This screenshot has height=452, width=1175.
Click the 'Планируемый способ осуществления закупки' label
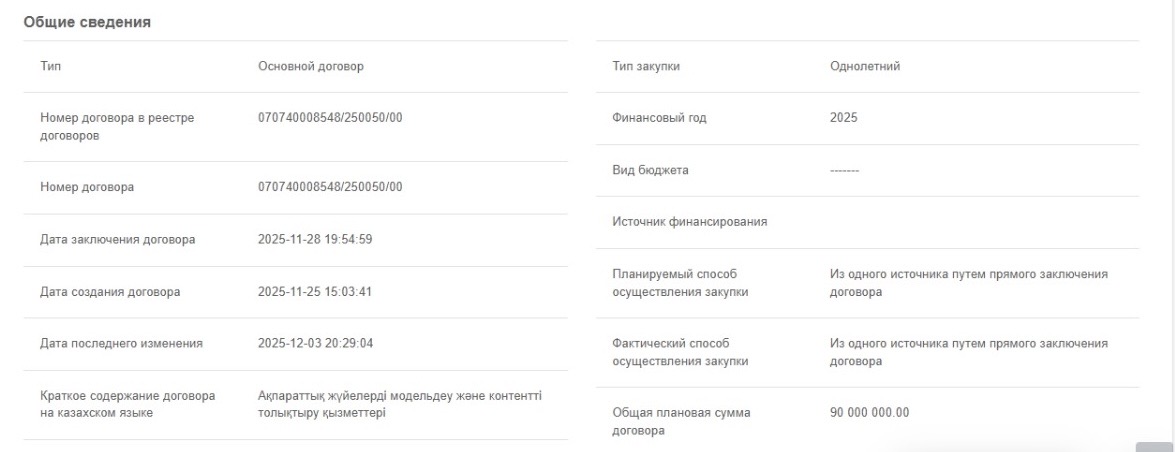(680, 283)
